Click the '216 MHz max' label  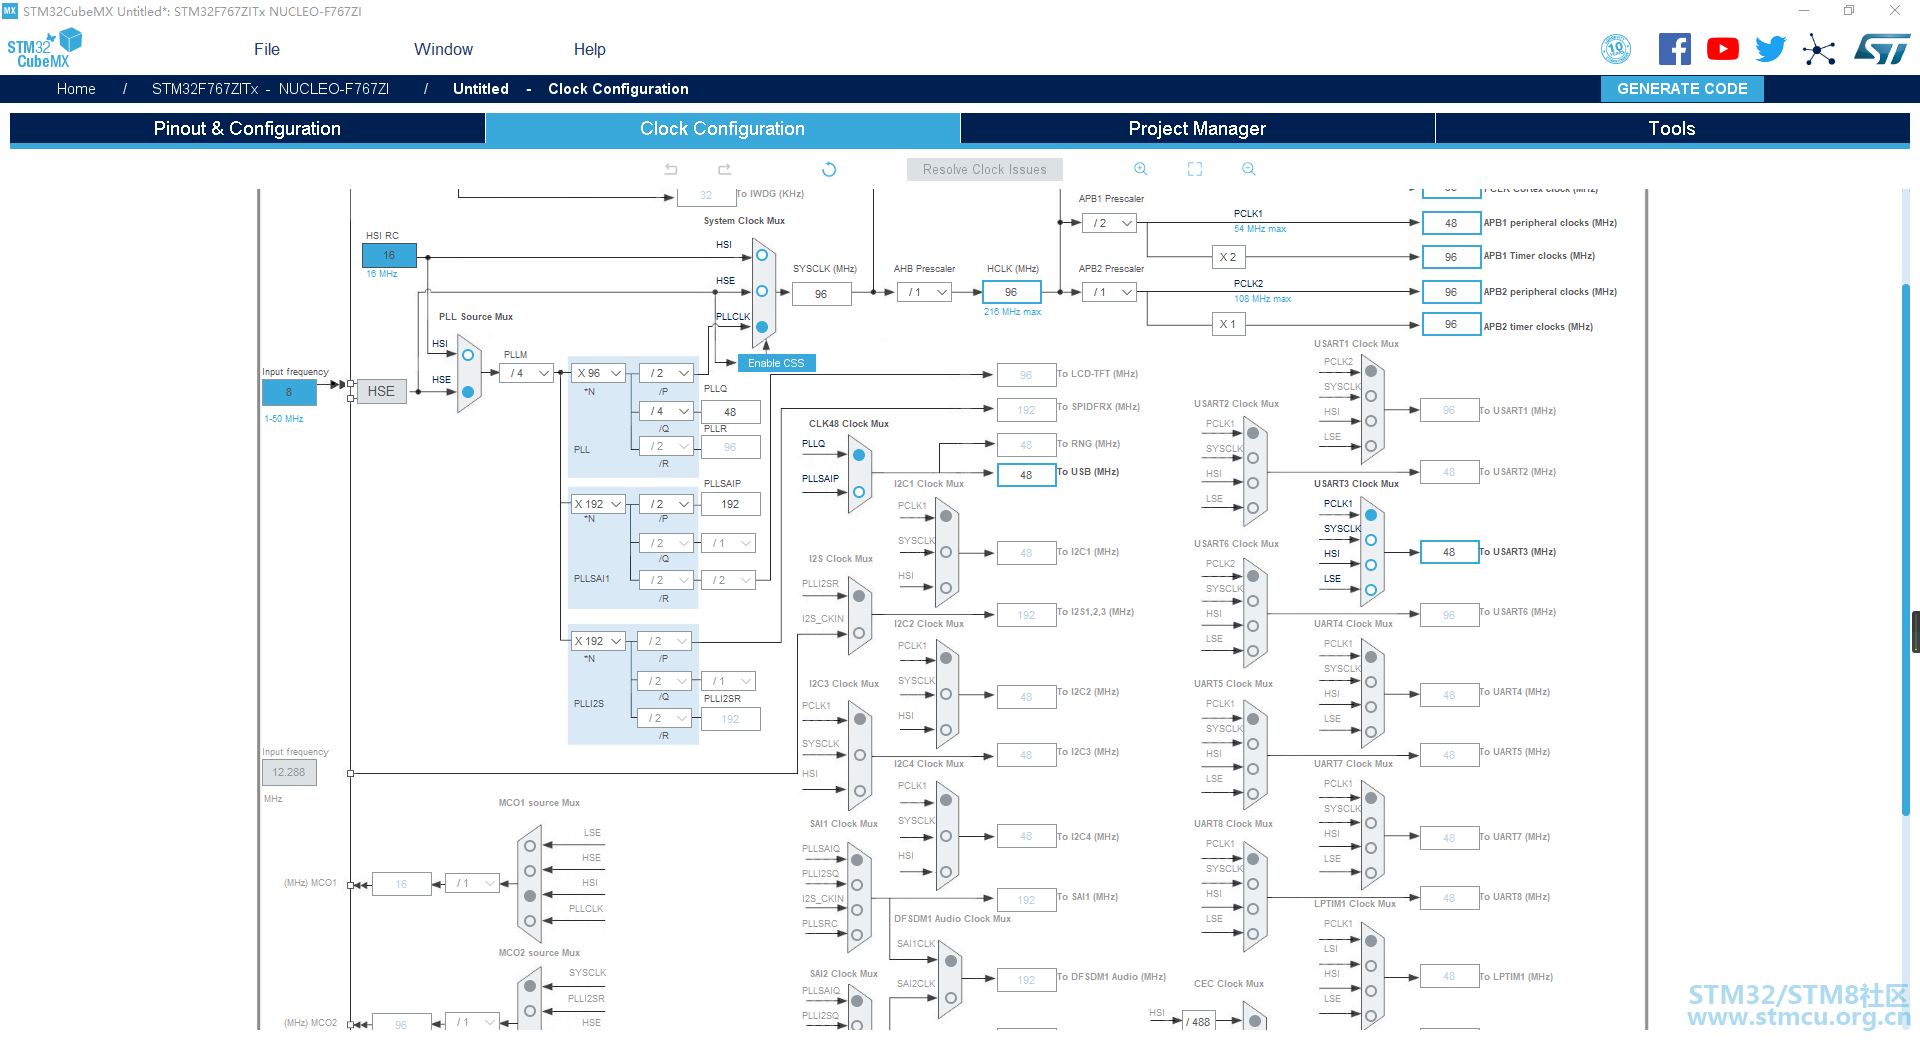point(1012,312)
